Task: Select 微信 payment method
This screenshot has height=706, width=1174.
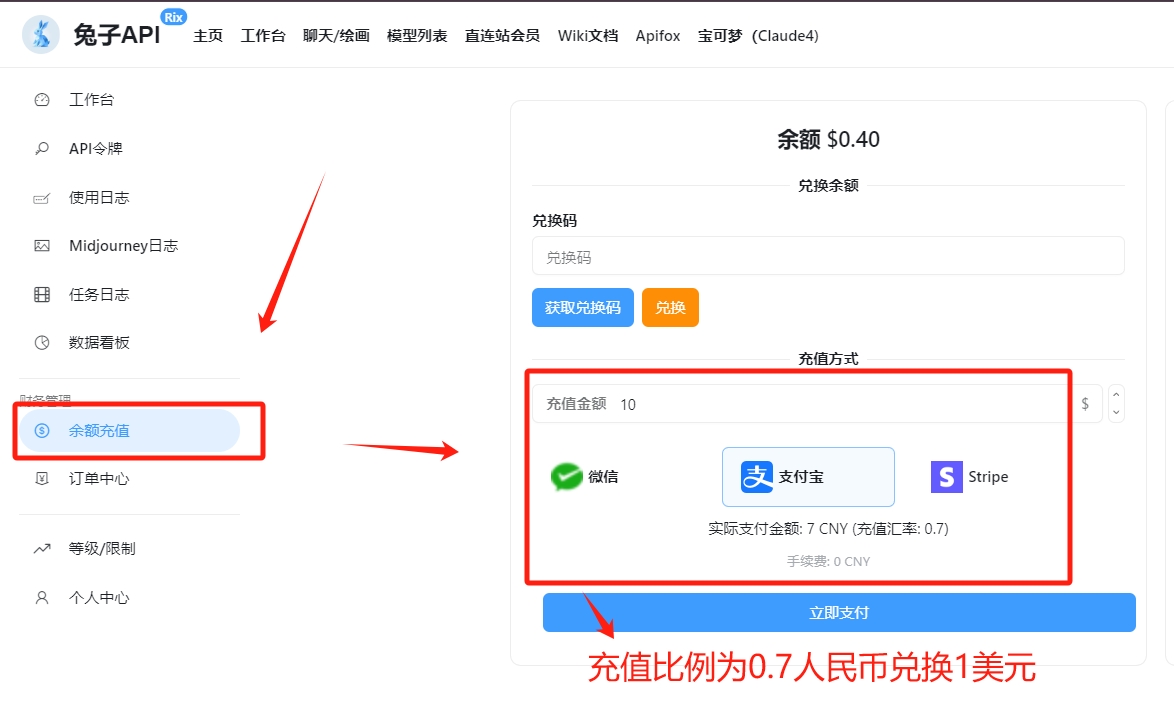Action: [585, 477]
